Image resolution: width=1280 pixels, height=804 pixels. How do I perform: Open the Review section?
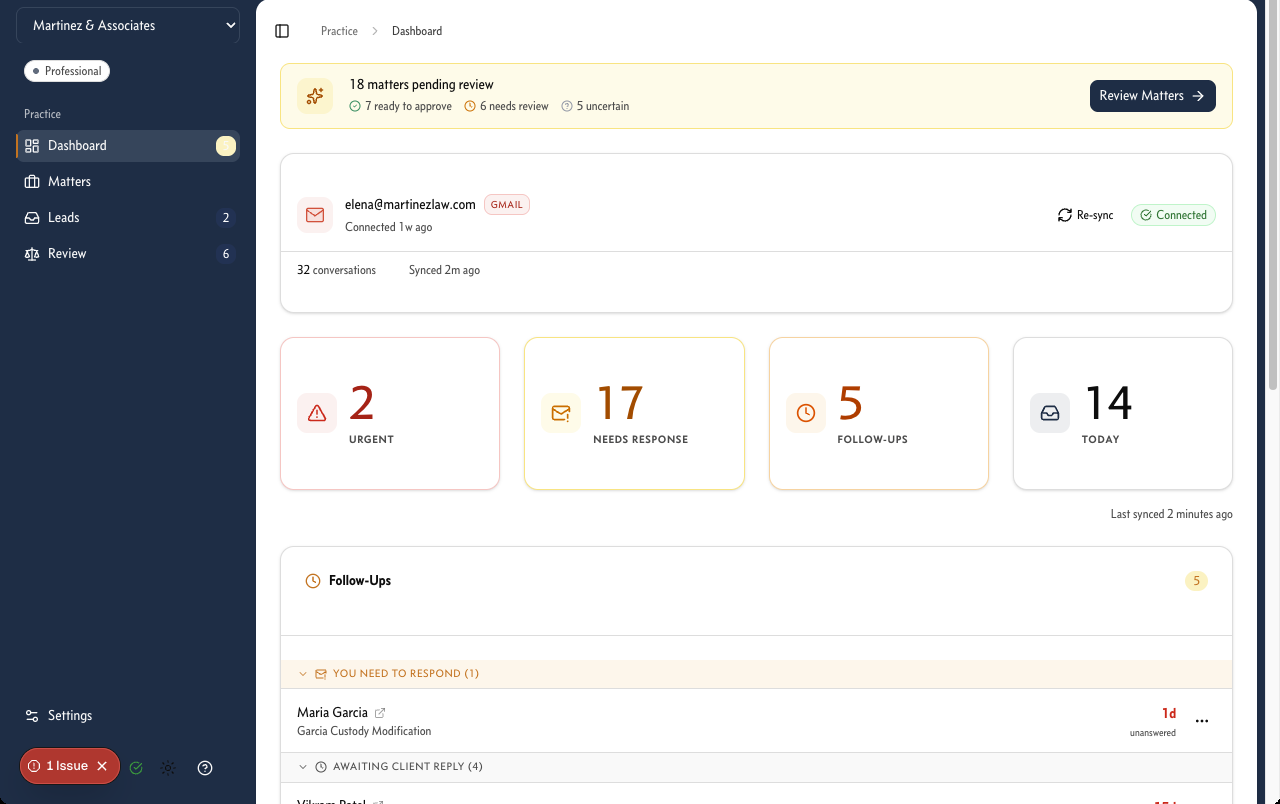point(128,253)
